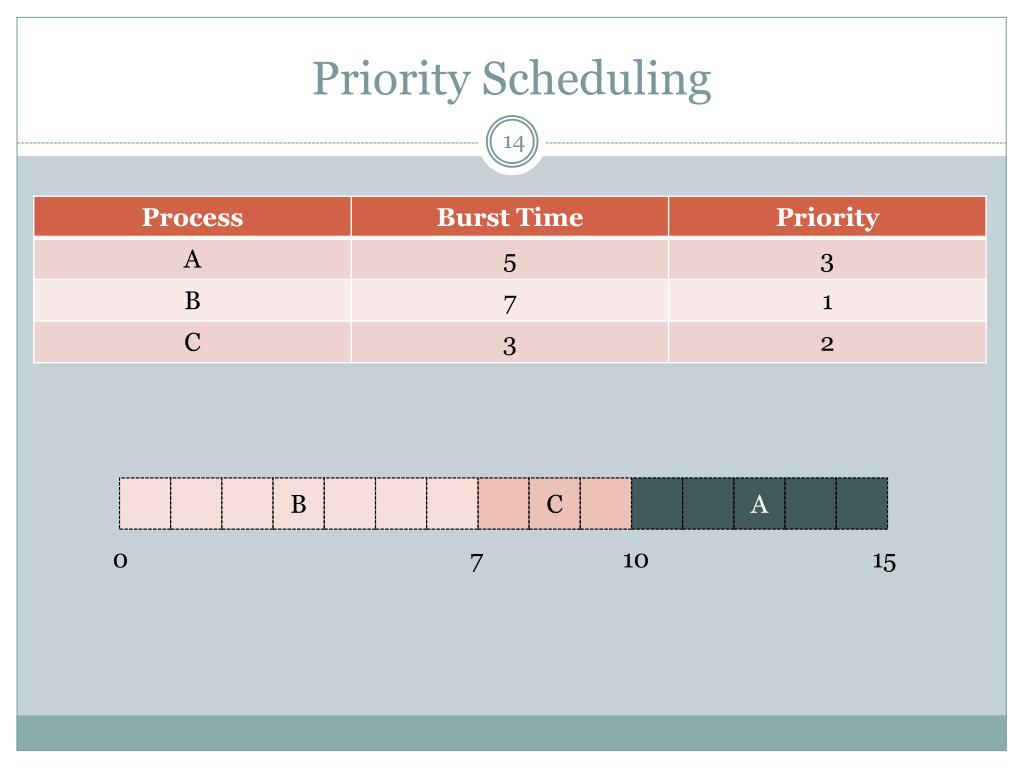Click the priority value 2 cell
Viewport: 1024px width, 768px height.
point(827,342)
